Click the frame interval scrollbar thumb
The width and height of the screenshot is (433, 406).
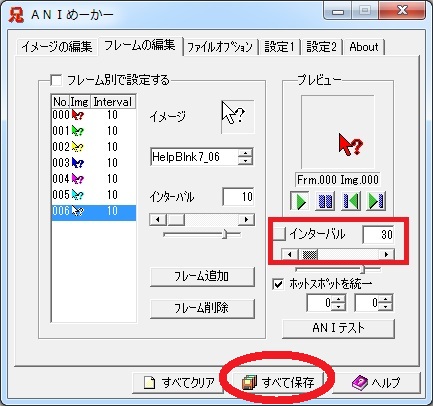click(x=176, y=220)
